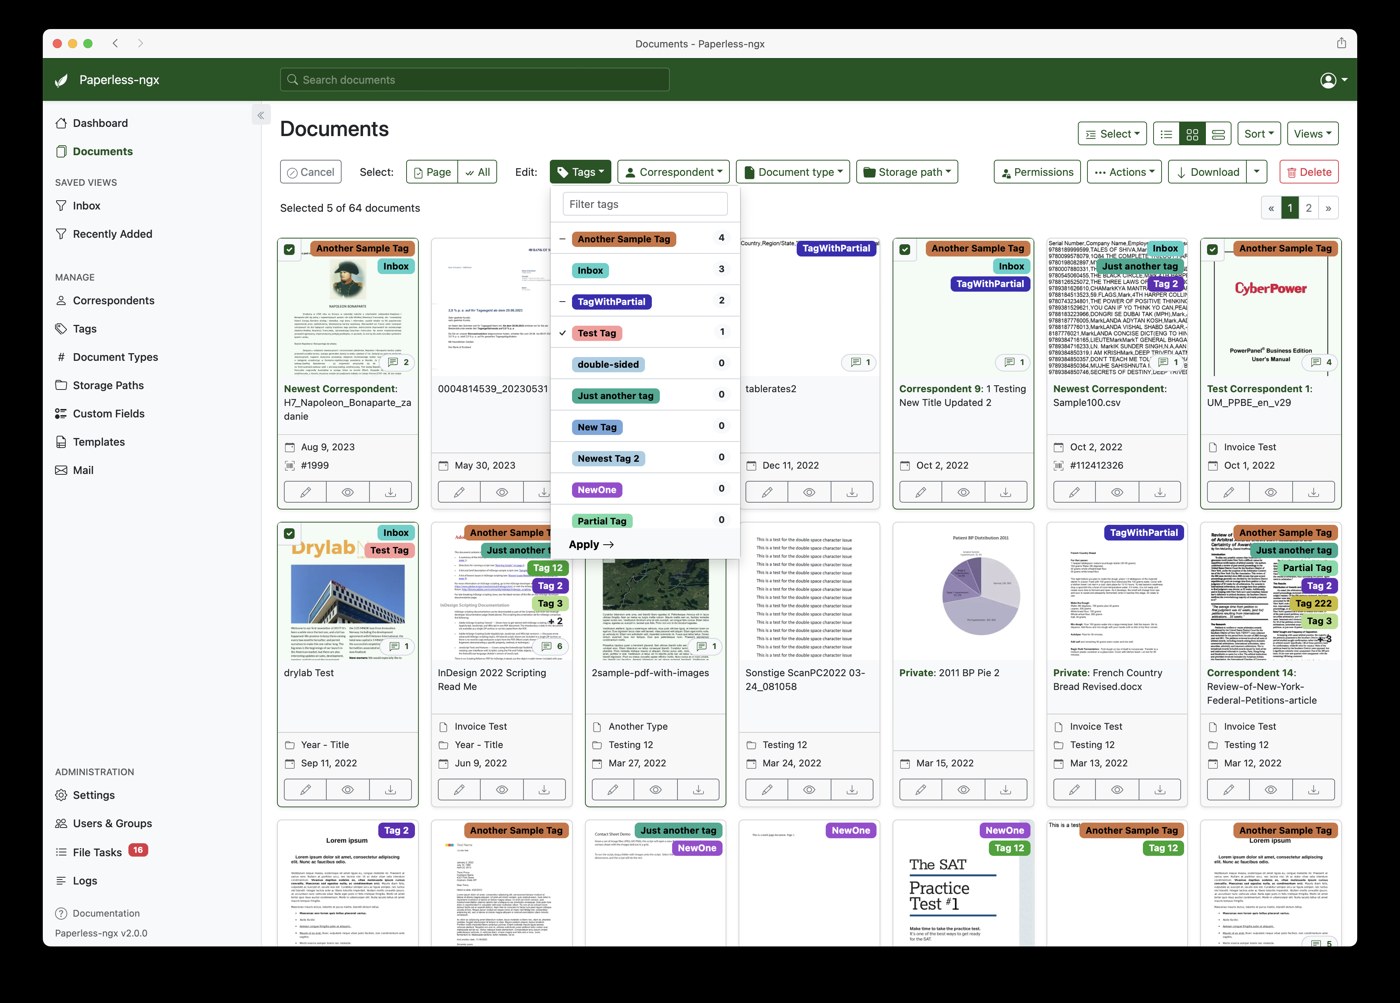Select the Just another tag colored badge
1400x1003 pixels.
[615, 396]
